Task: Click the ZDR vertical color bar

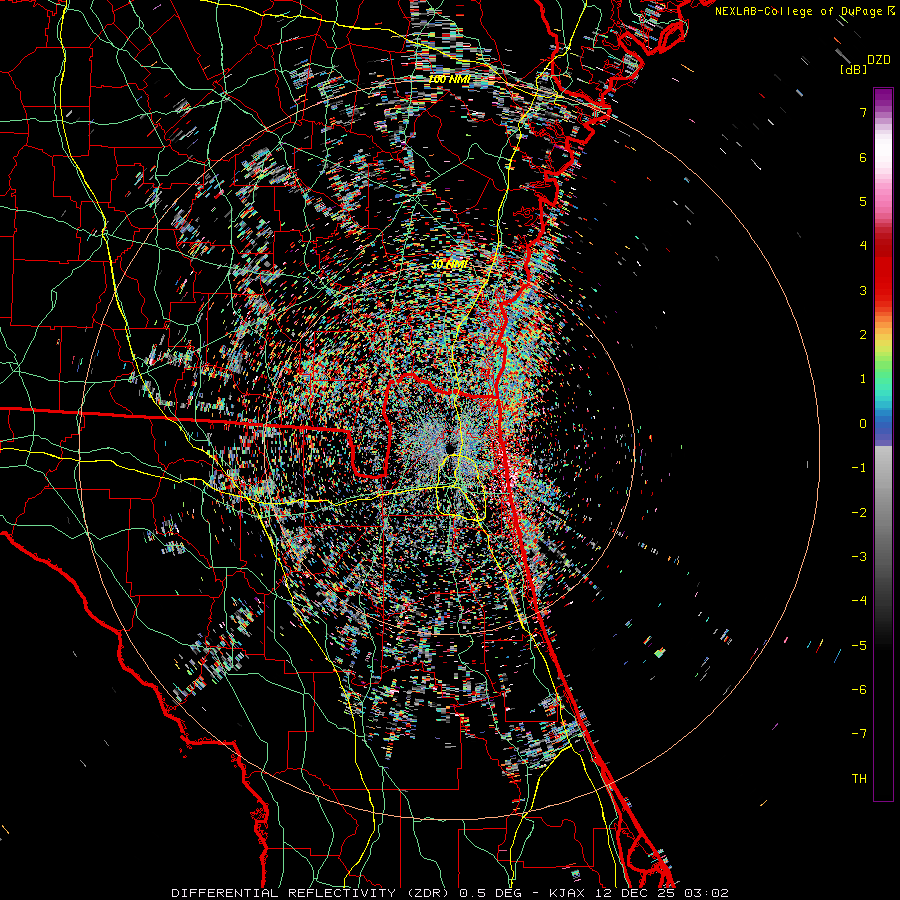Action: point(883,444)
